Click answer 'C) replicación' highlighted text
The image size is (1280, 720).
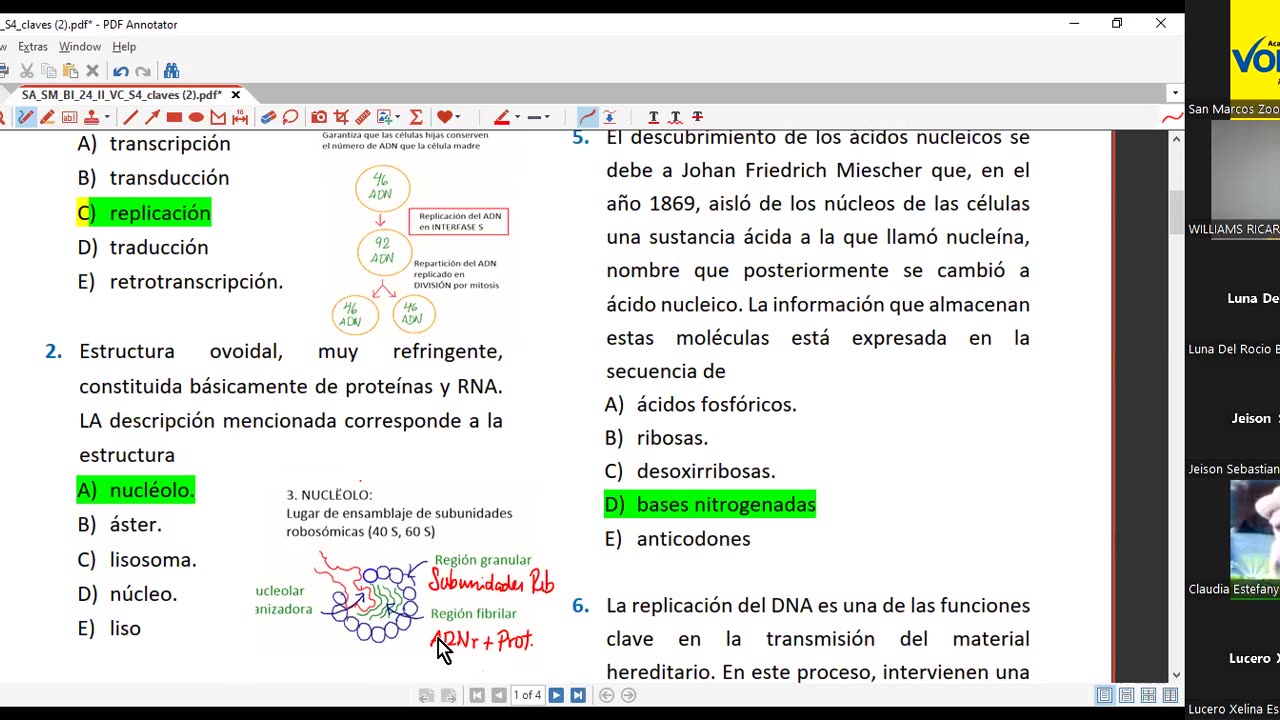pos(144,213)
